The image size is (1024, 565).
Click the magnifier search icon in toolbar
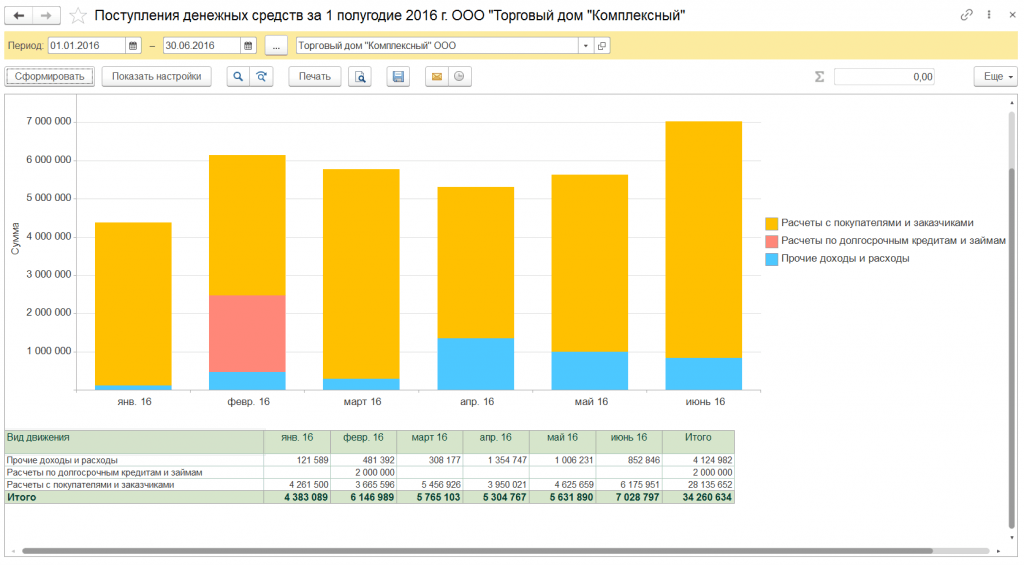click(x=238, y=77)
